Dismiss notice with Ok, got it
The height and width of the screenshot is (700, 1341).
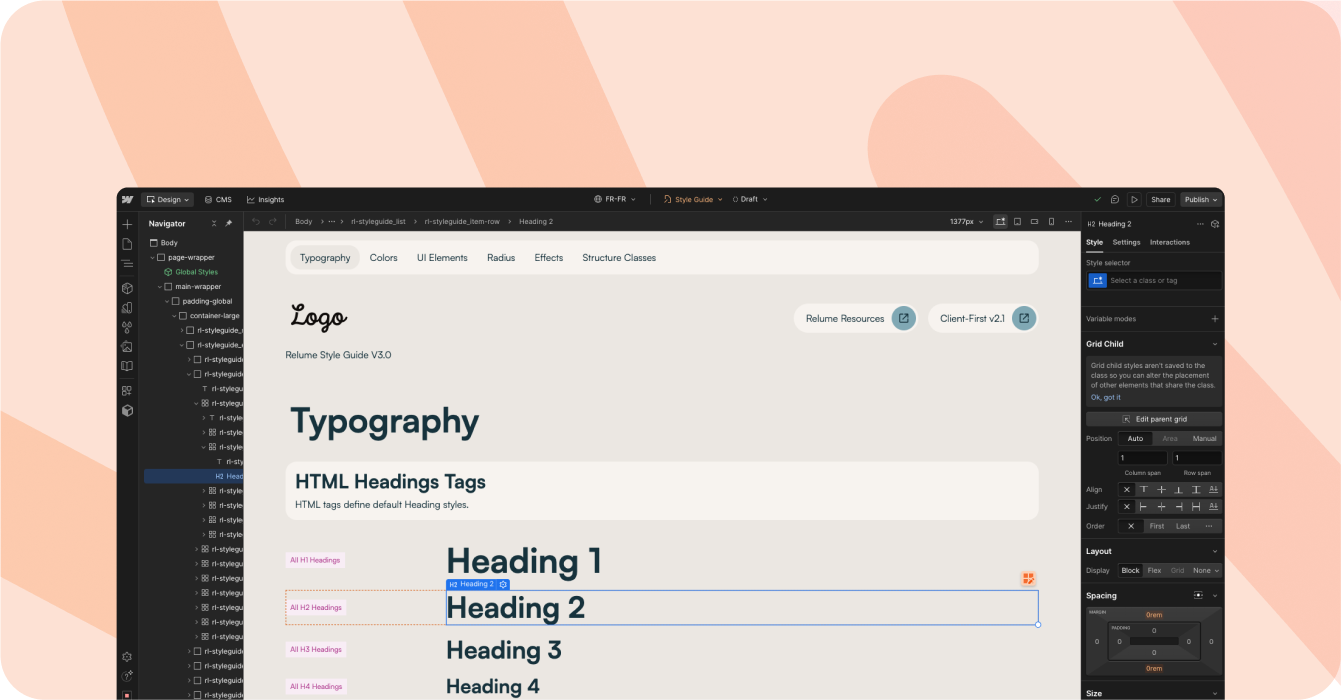point(1105,397)
